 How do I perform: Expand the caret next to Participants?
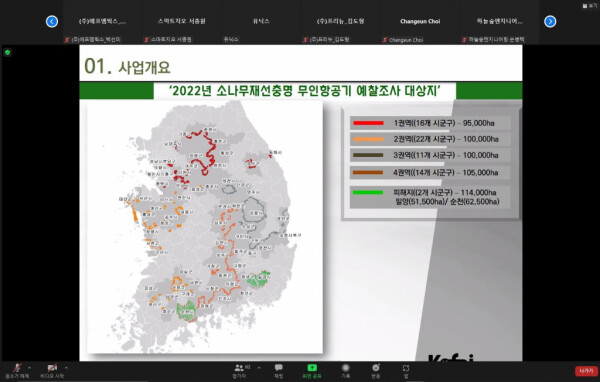pos(259,368)
